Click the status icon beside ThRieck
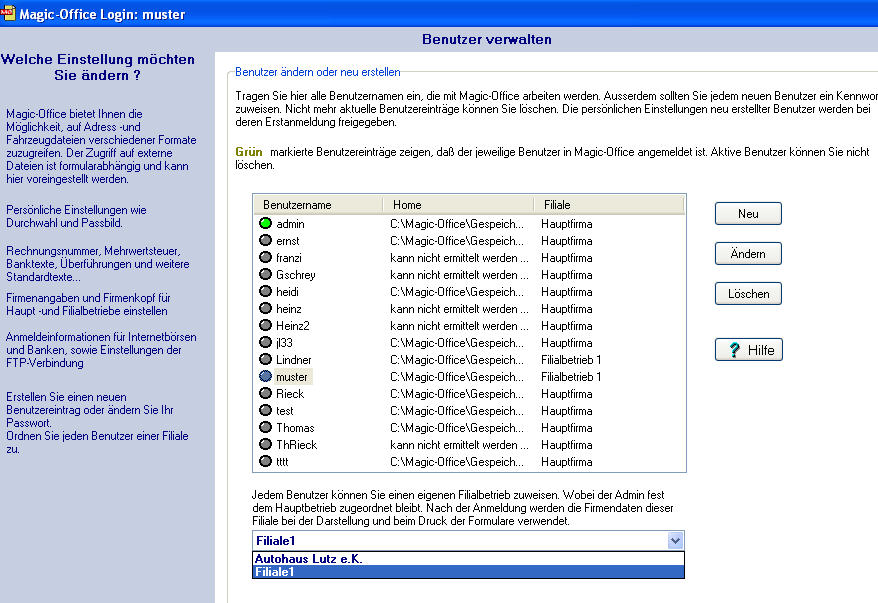This screenshot has height=603, width=878. (x=265, y=444)
